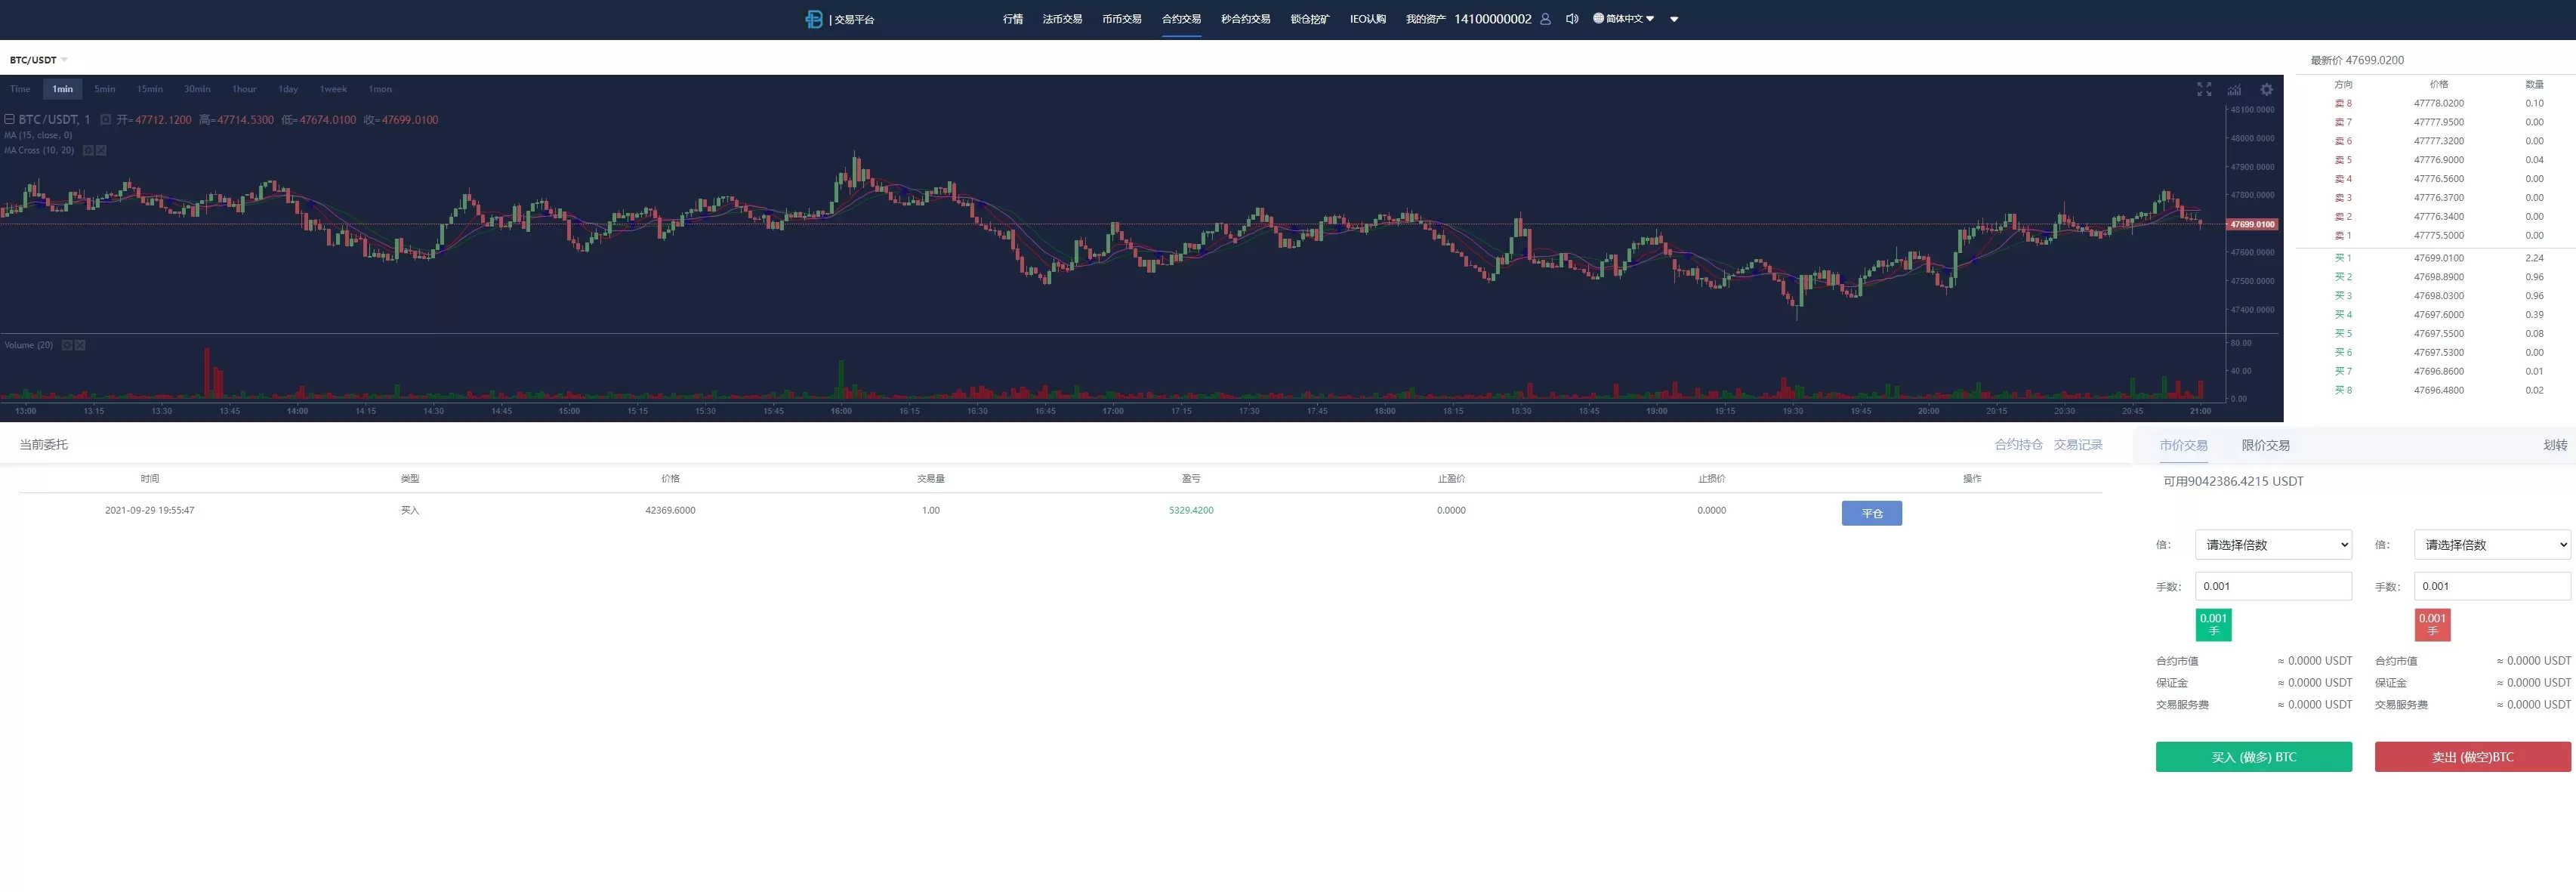Remove MA Cross indicator with X
The height and width of the screenshot is (892, 2576).
pos(101,151)
